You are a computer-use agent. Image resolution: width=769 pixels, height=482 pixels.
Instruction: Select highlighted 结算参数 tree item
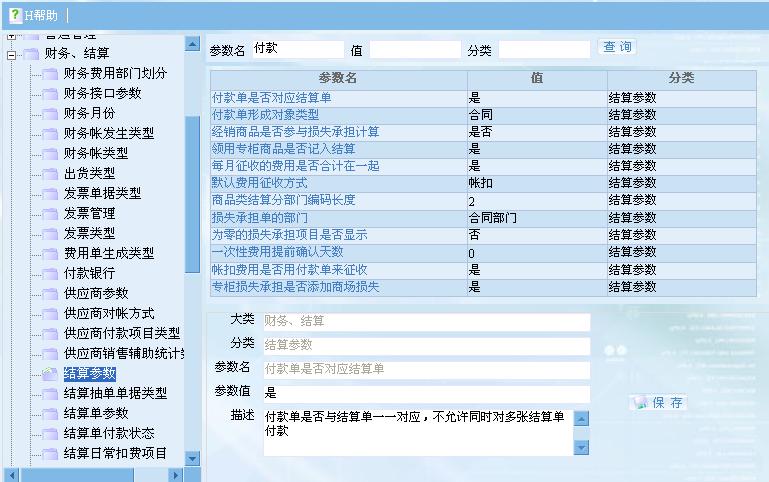tap(90, 374)
